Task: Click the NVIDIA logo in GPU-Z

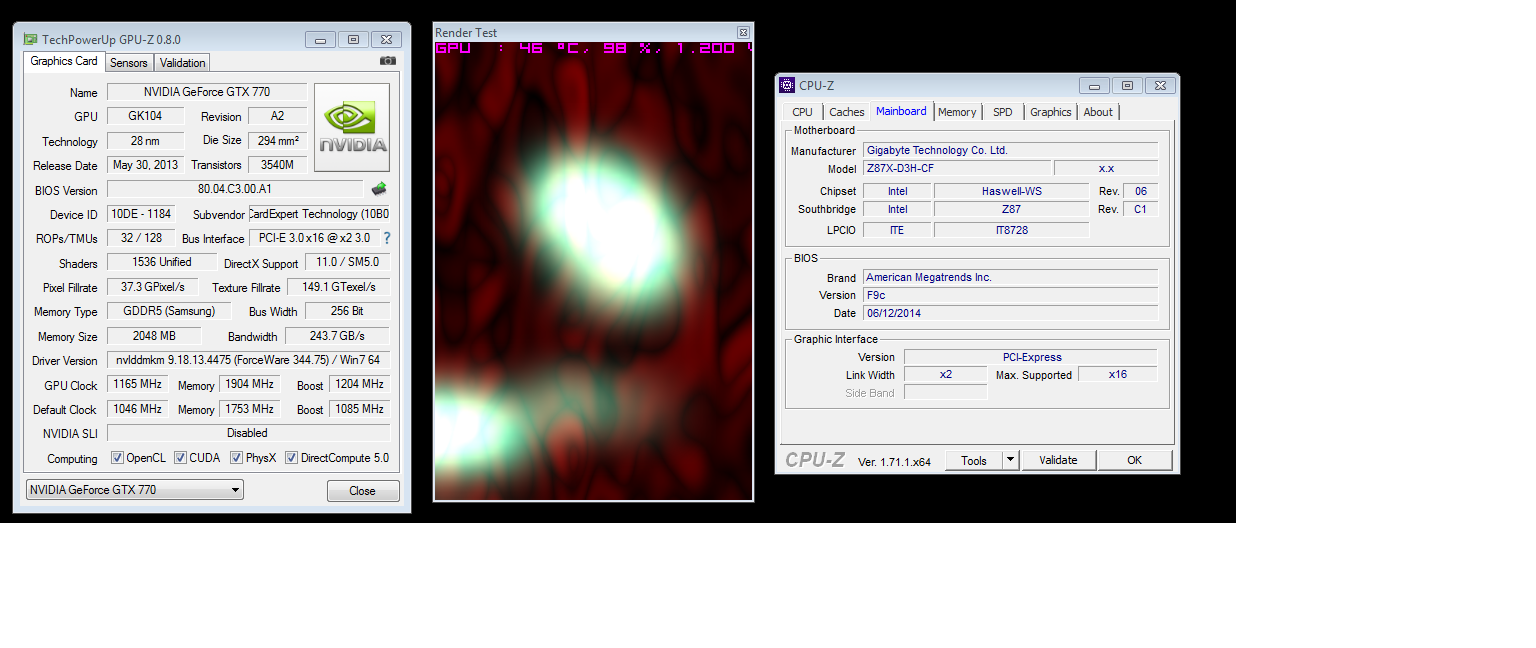Action: click(x=352, y=127)
